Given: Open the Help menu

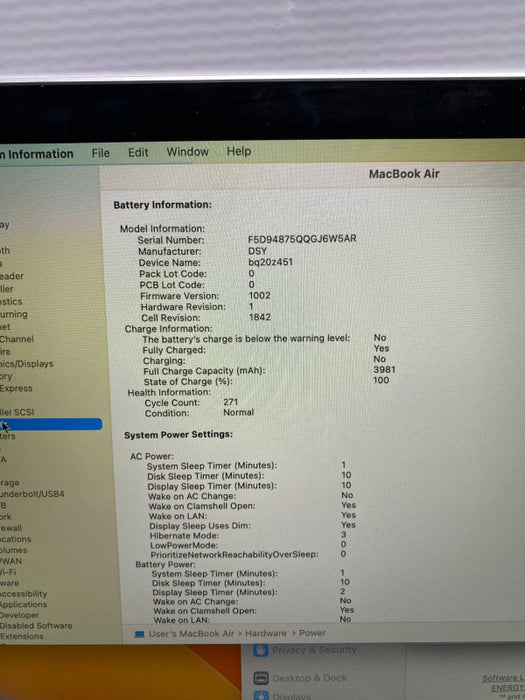Looking at the screenshot, I should coord(239,151).
